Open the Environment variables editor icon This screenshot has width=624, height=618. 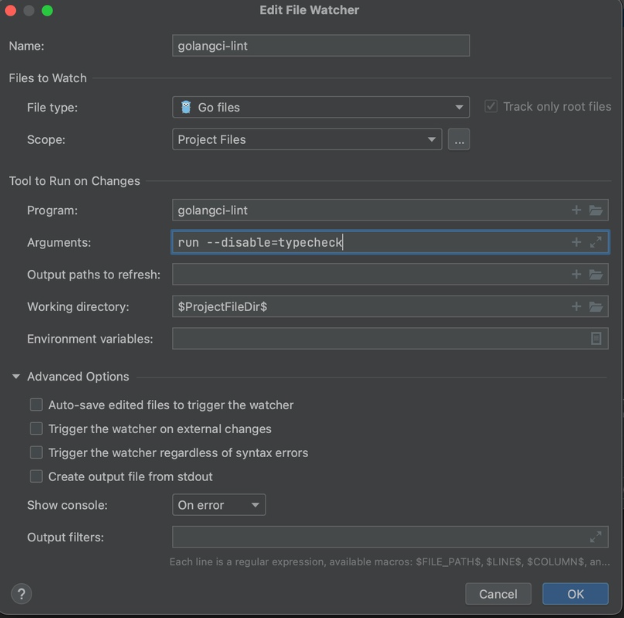coord(596,339)
